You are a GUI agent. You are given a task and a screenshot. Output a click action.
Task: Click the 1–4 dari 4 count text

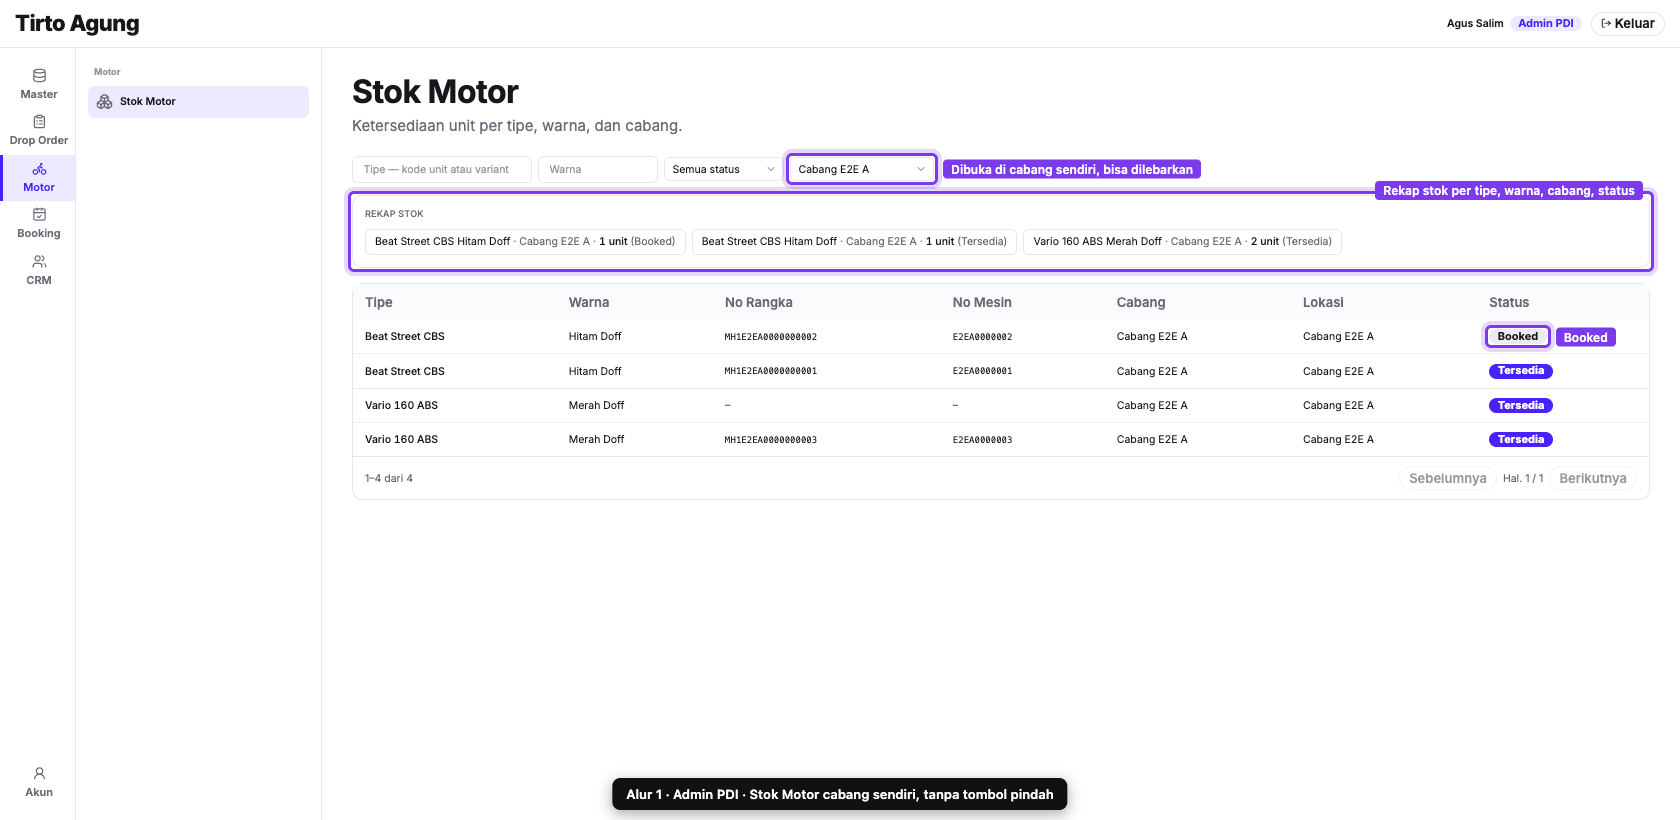click(x=389, y=478)
